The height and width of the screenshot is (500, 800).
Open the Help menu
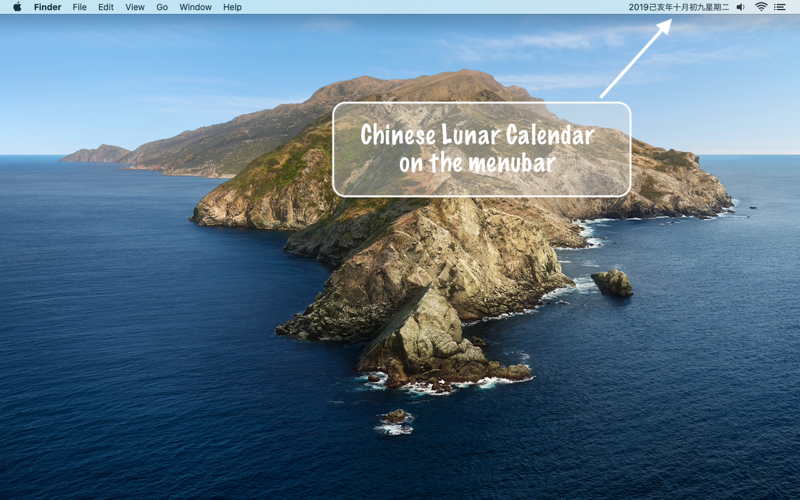tap(232, 7)
